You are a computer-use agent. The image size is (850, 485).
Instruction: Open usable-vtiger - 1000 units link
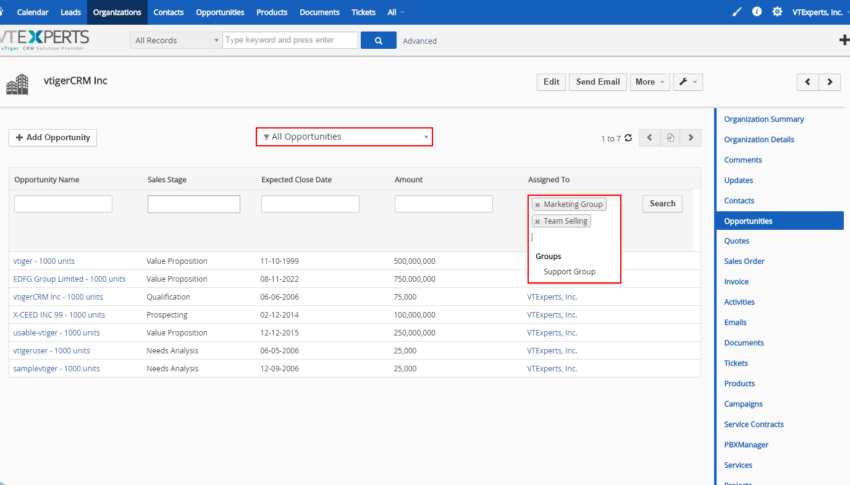click(56, 333)
